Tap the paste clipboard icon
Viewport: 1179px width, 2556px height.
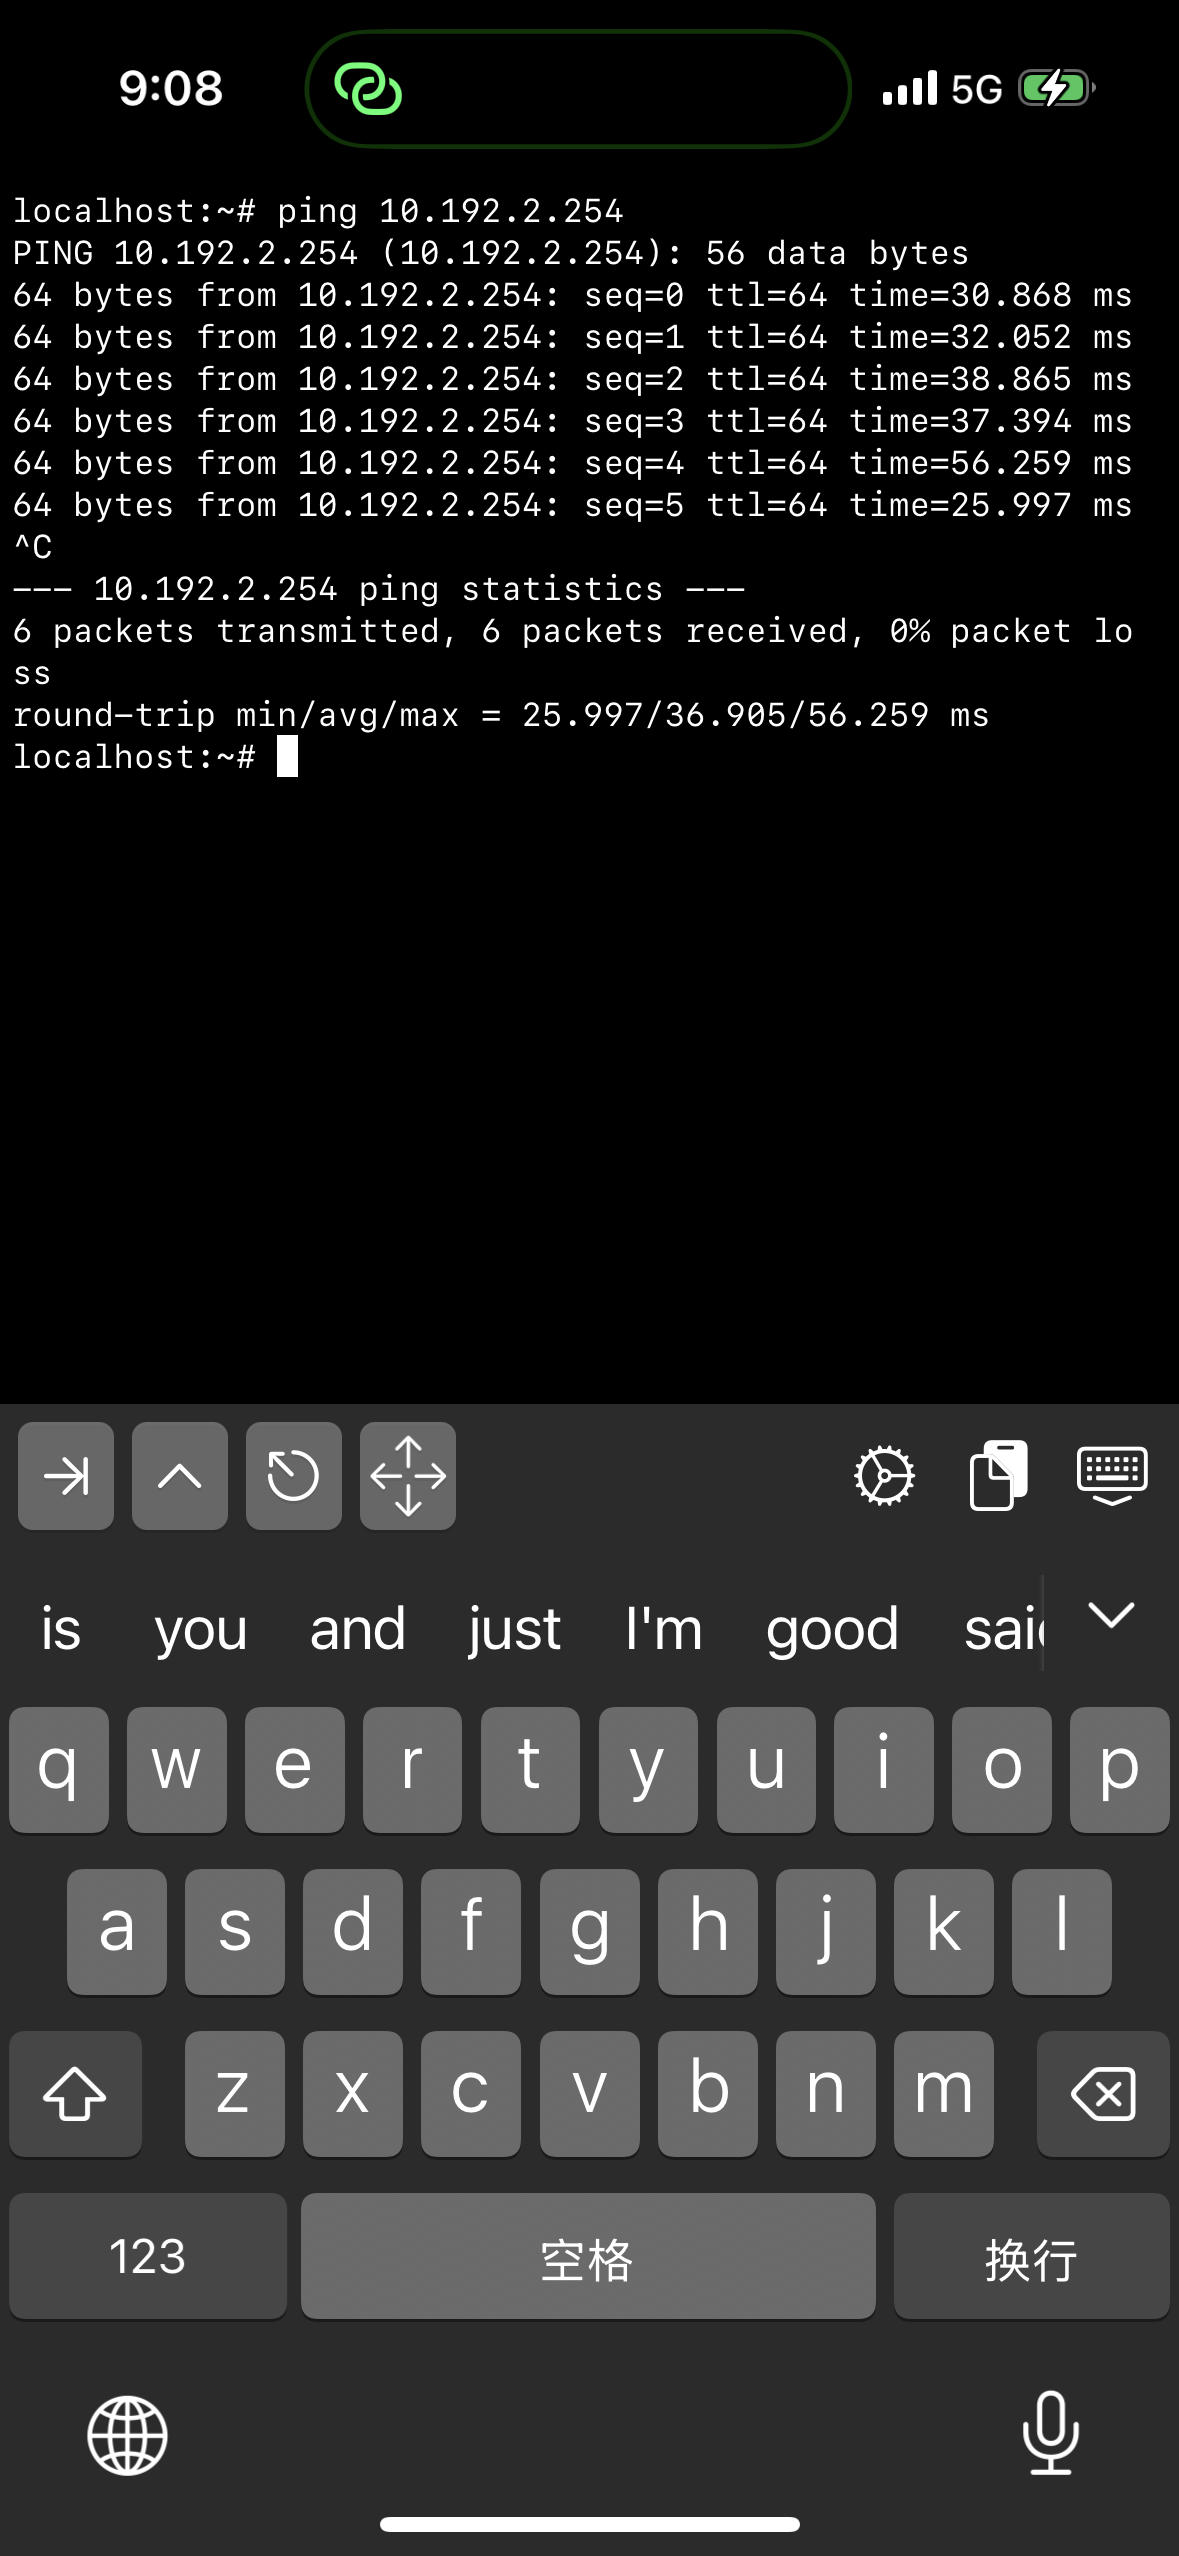click(999, 1475)
